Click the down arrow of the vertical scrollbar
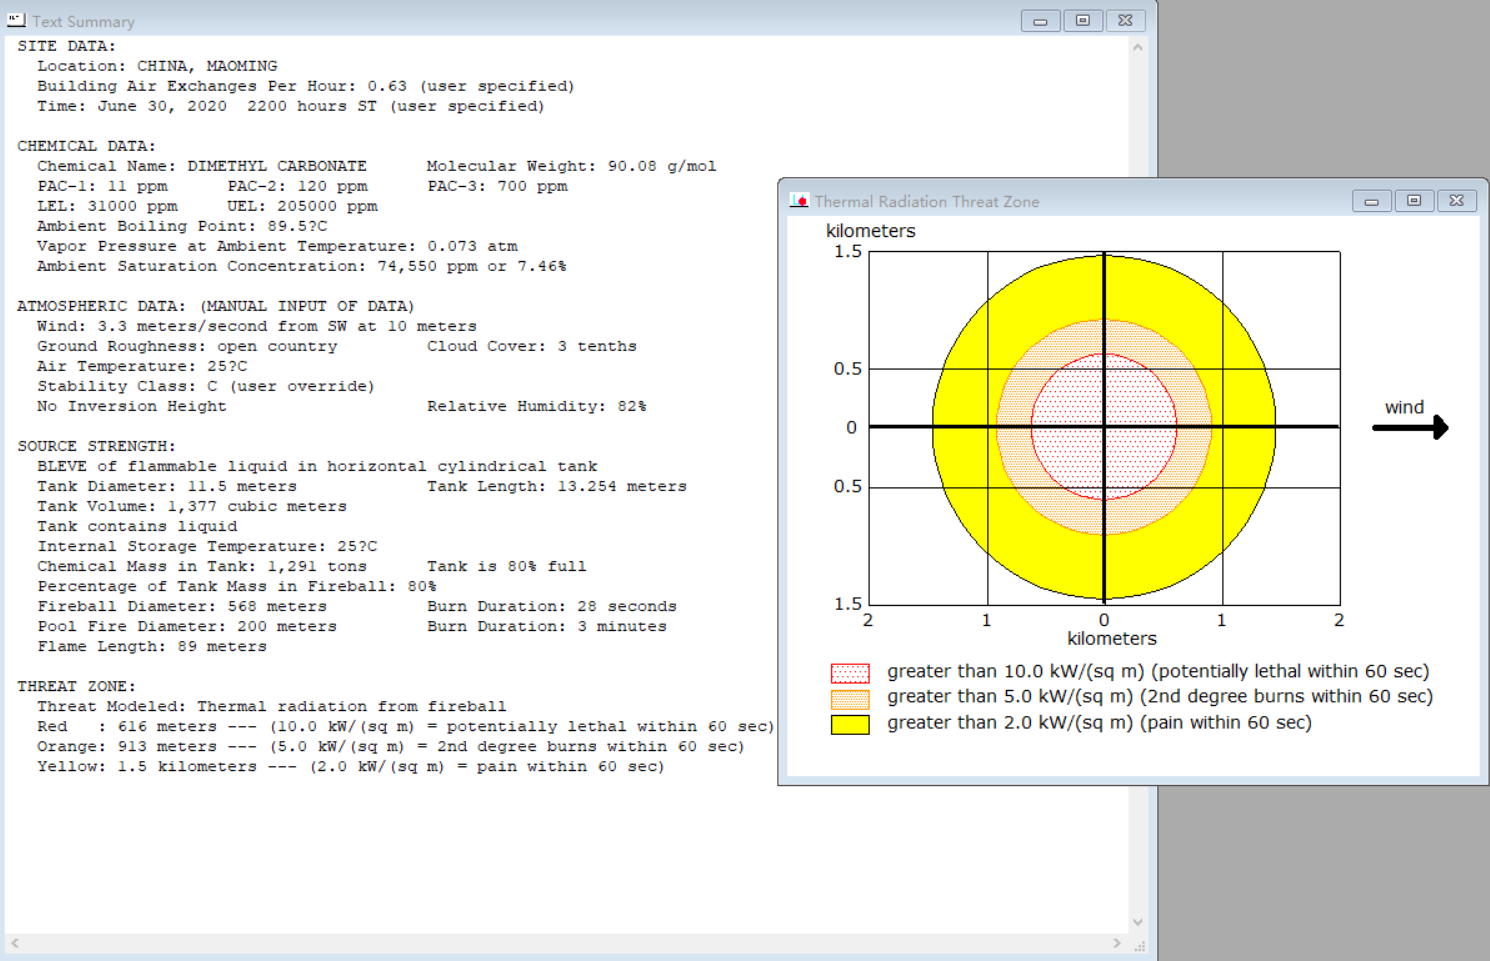The height and width of the screenshot is (961, 1490). (1138, 922)
